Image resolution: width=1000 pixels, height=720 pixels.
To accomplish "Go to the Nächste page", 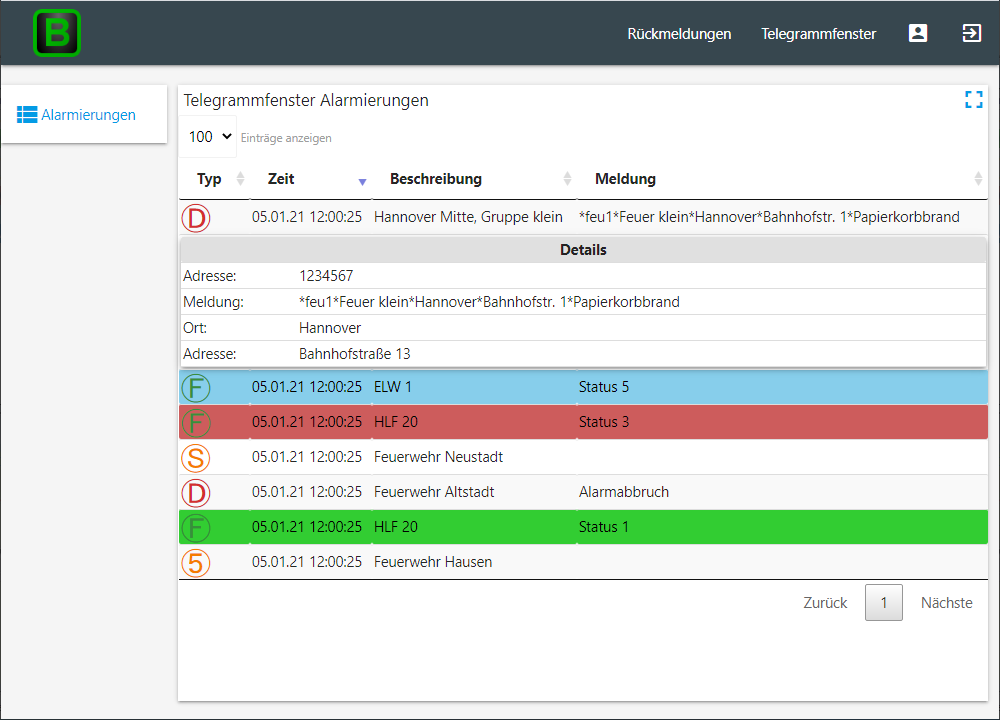I will (946, 603).
